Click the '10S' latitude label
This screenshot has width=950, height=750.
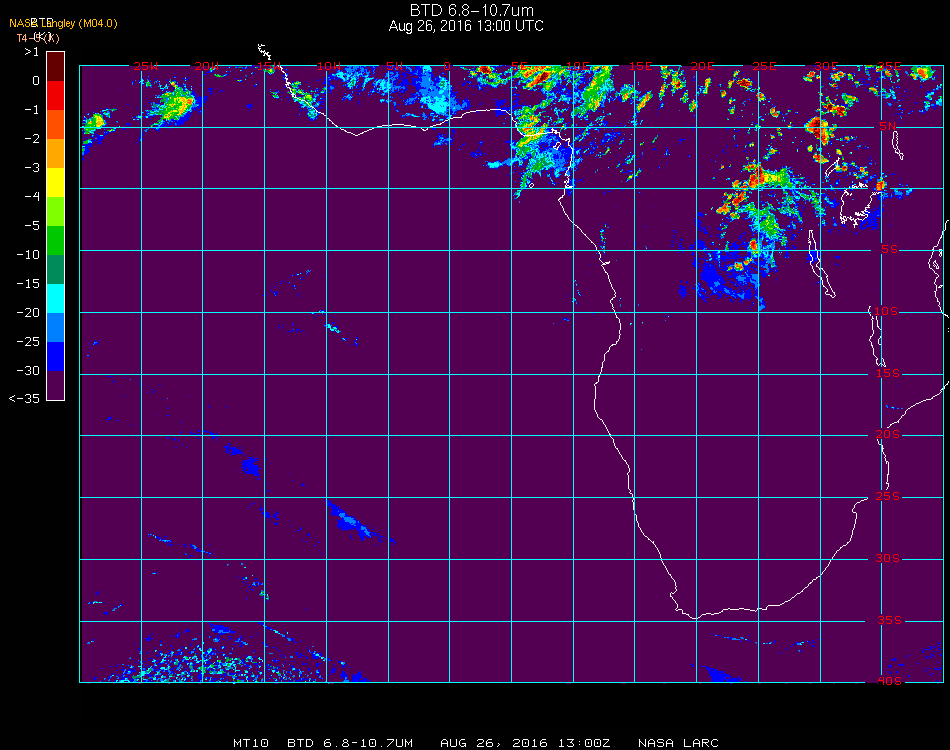[886, 311]
